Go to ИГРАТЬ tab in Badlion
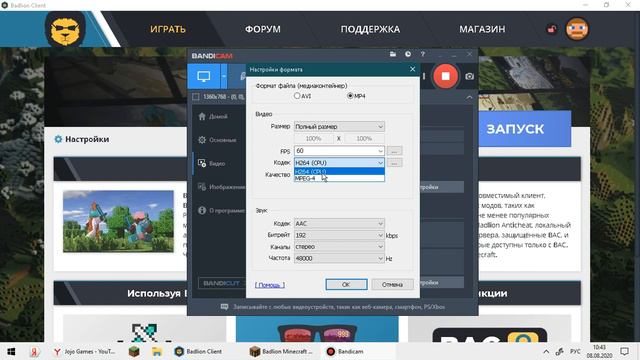640x360 pixels. click(x=168, y=29)
